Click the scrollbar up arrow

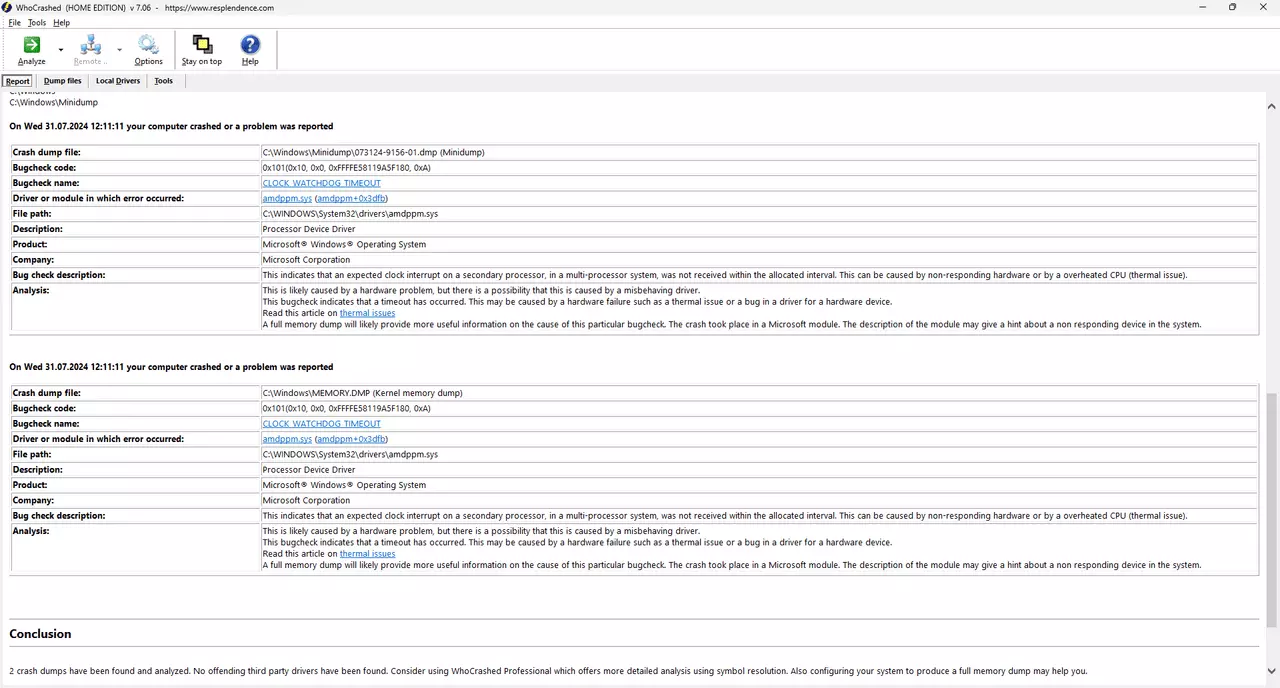click(1272, 106)
